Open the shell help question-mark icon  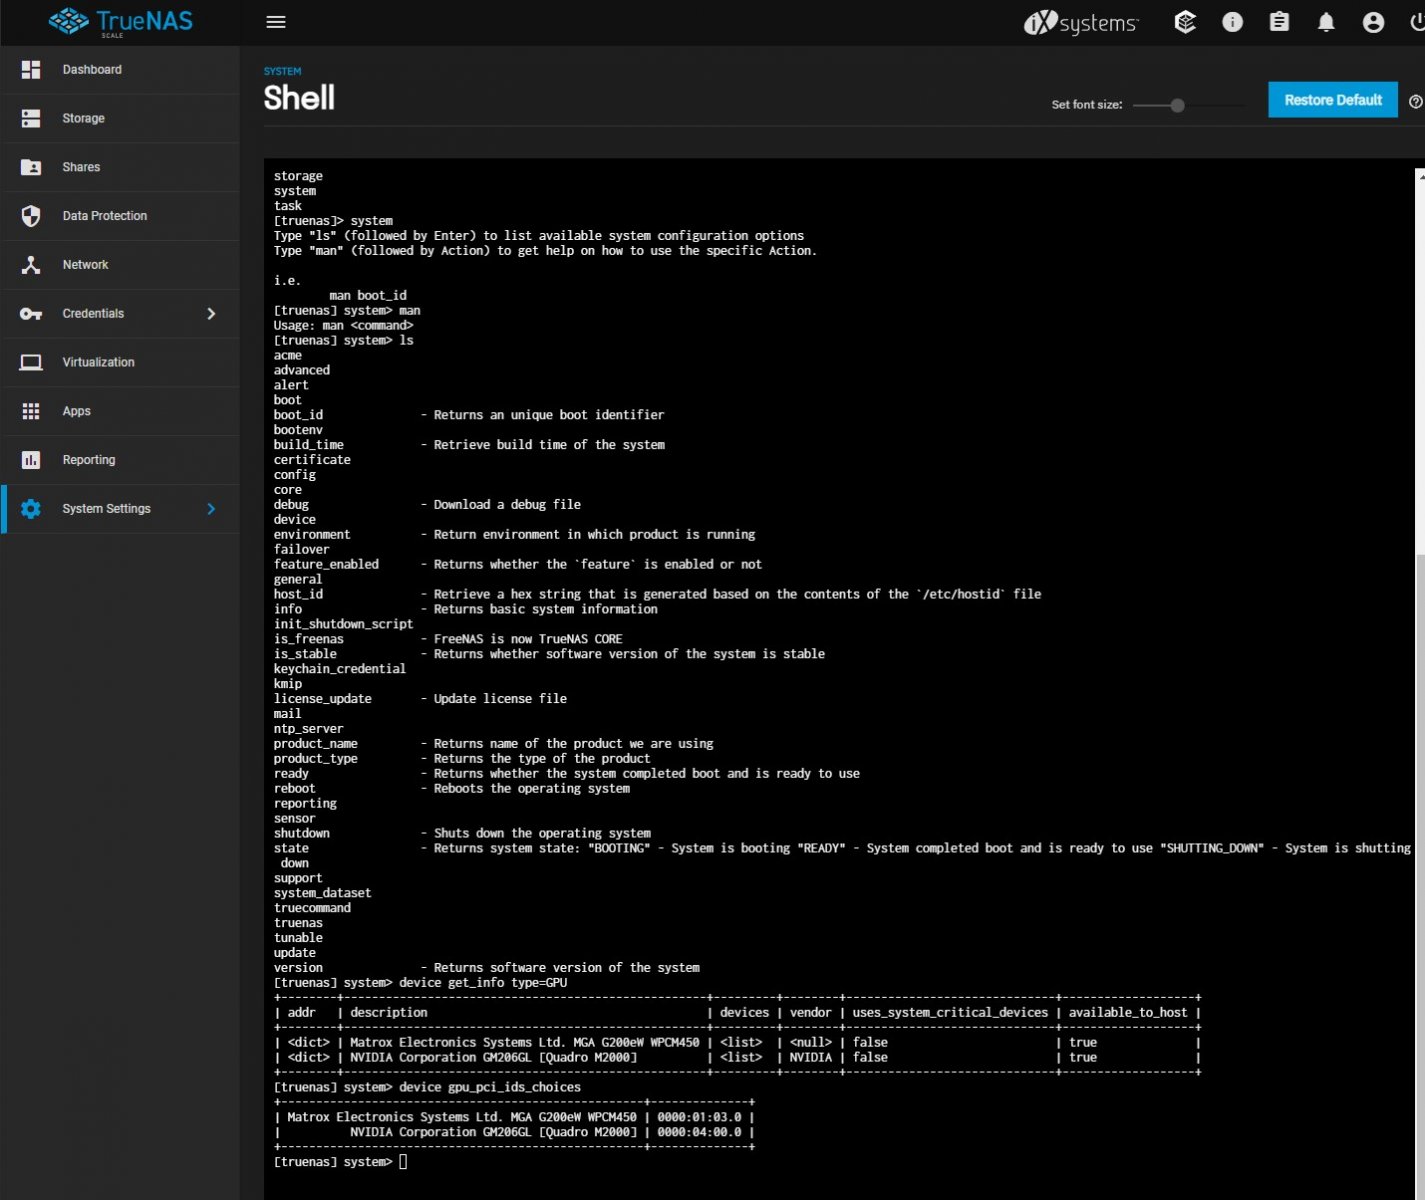click(x=1416, y=101)
